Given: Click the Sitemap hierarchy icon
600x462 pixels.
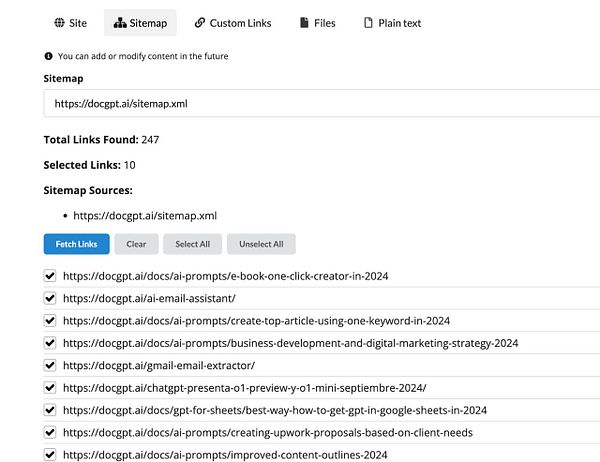Looking at the screenshot, I should tap(120, 23).
